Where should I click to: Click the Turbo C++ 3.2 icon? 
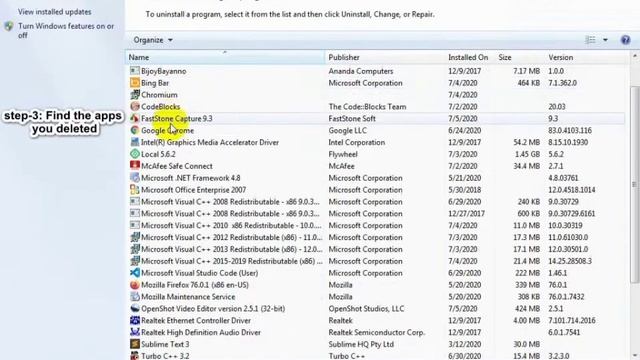(x=135, y=356)
